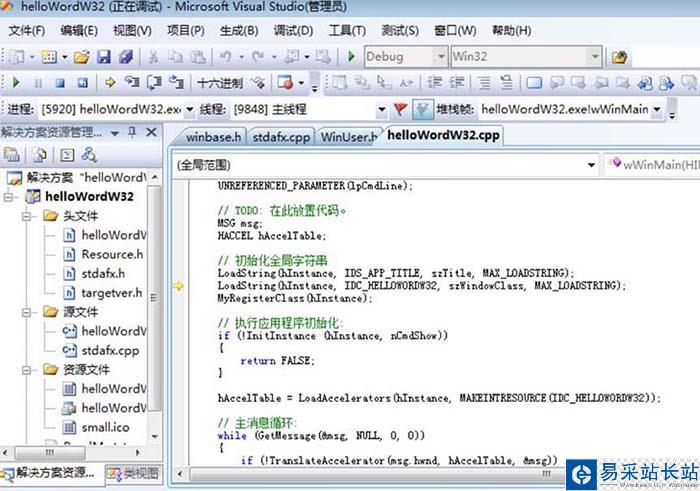The image size is (700, 491).
Task: Select the helloWordW32.cpp editor tab
Action: 443,135
